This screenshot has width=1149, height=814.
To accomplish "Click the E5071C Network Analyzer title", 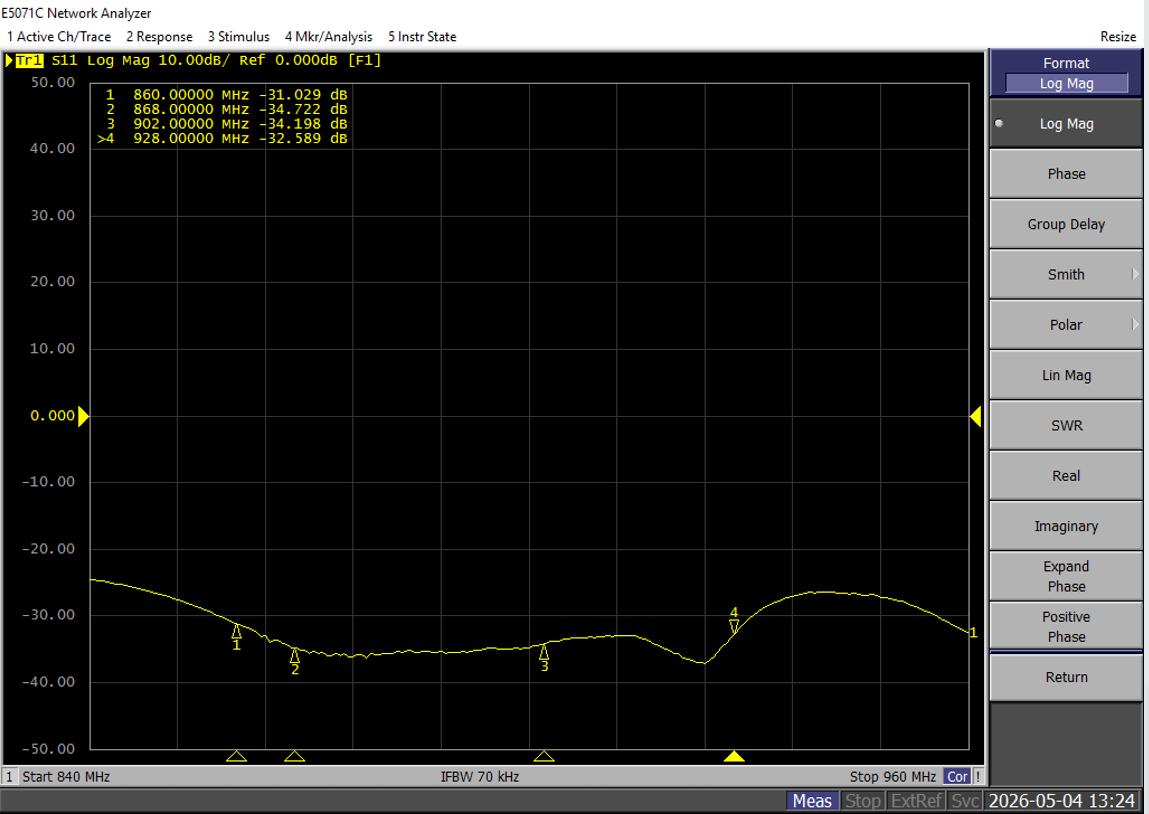I will click(76, 13).
